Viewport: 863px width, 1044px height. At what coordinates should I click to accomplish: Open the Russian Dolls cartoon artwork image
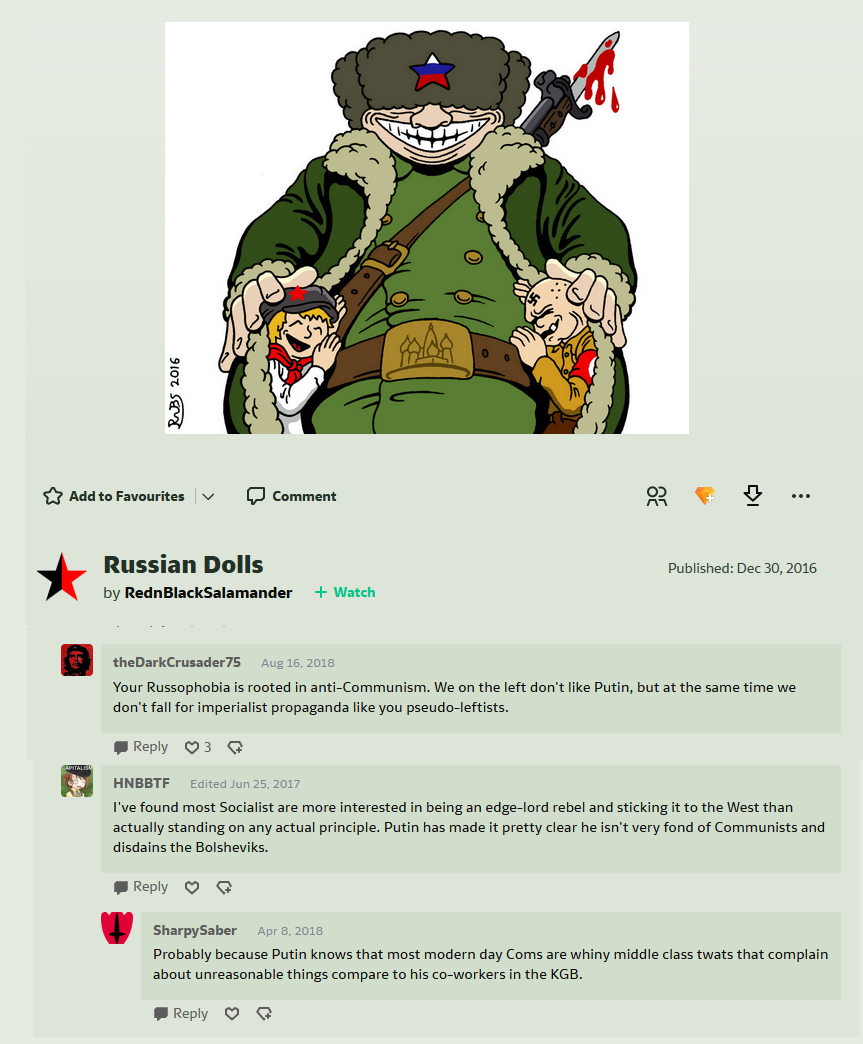427,228
